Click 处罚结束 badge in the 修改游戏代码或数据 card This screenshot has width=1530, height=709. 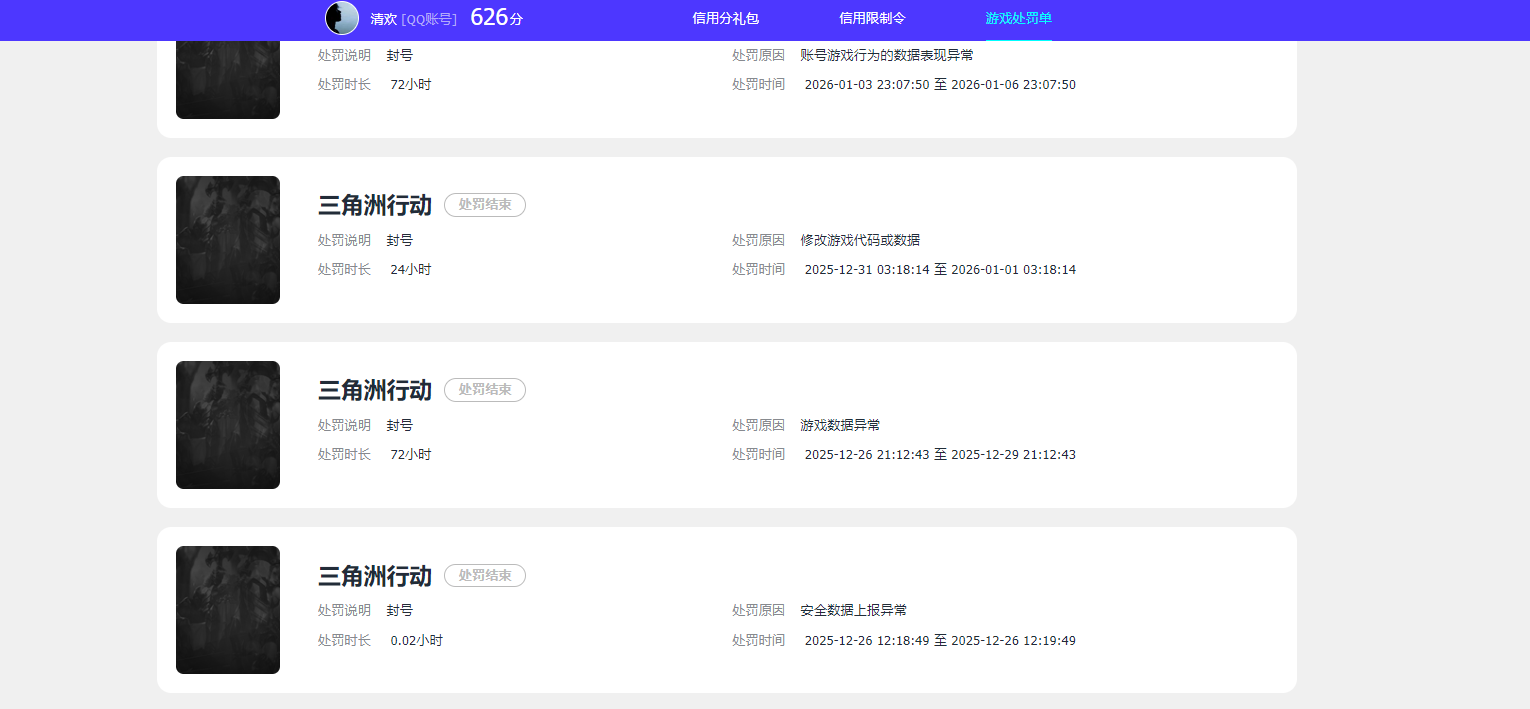pyautogui.click(x=485, y=205)
